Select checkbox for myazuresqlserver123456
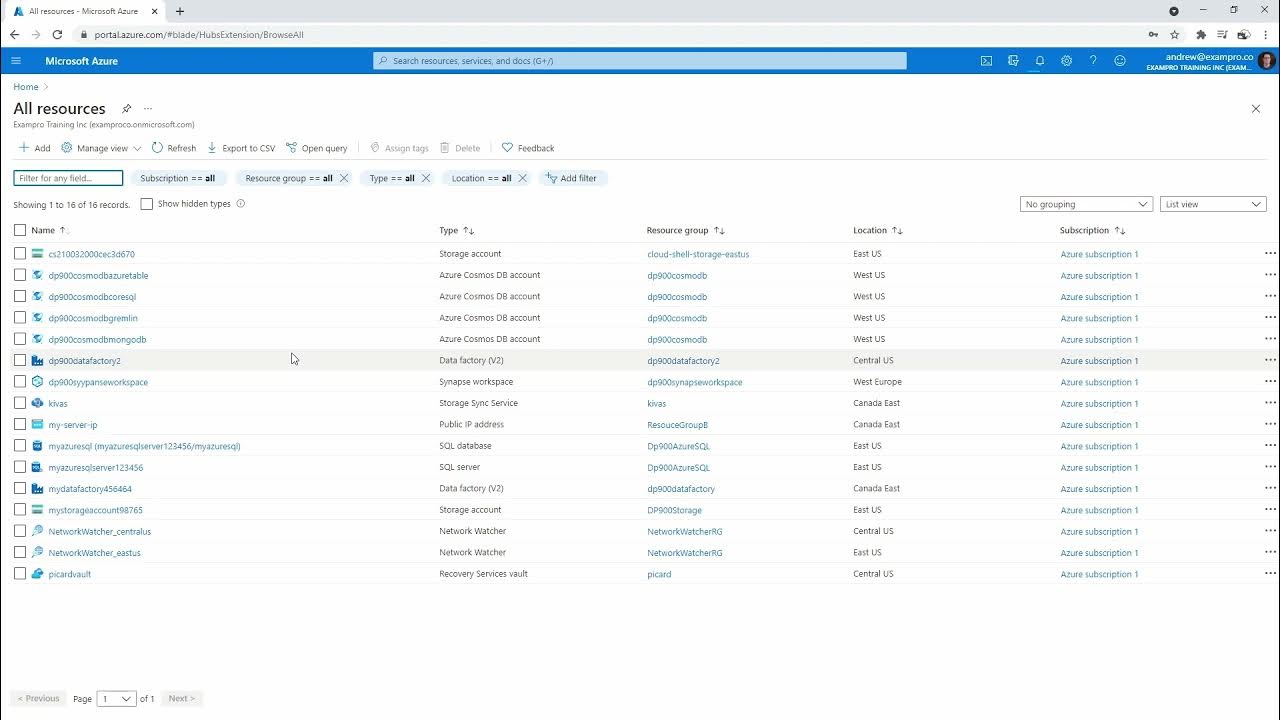1280x720 pixels. 20,467
